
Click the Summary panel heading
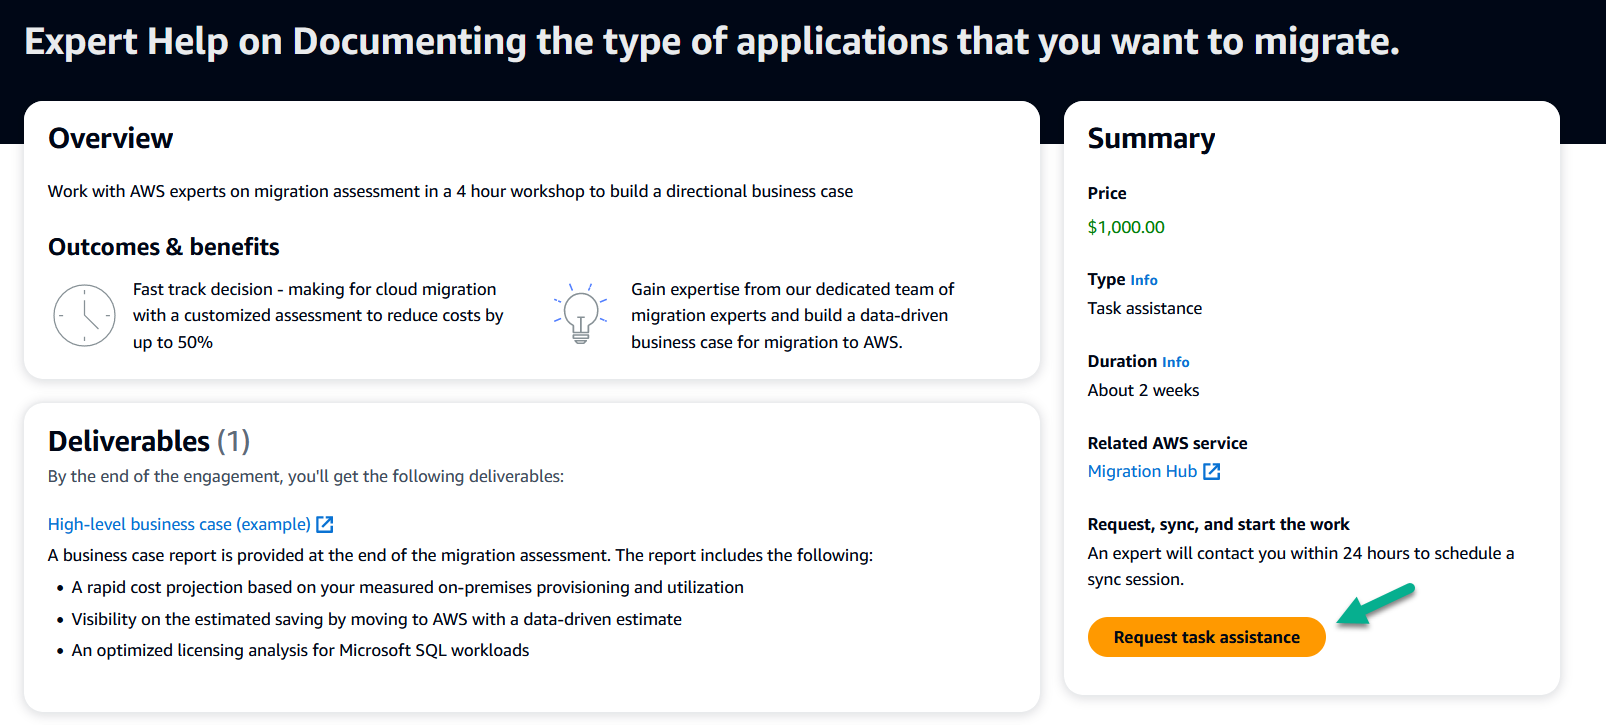pos(1151,139)
